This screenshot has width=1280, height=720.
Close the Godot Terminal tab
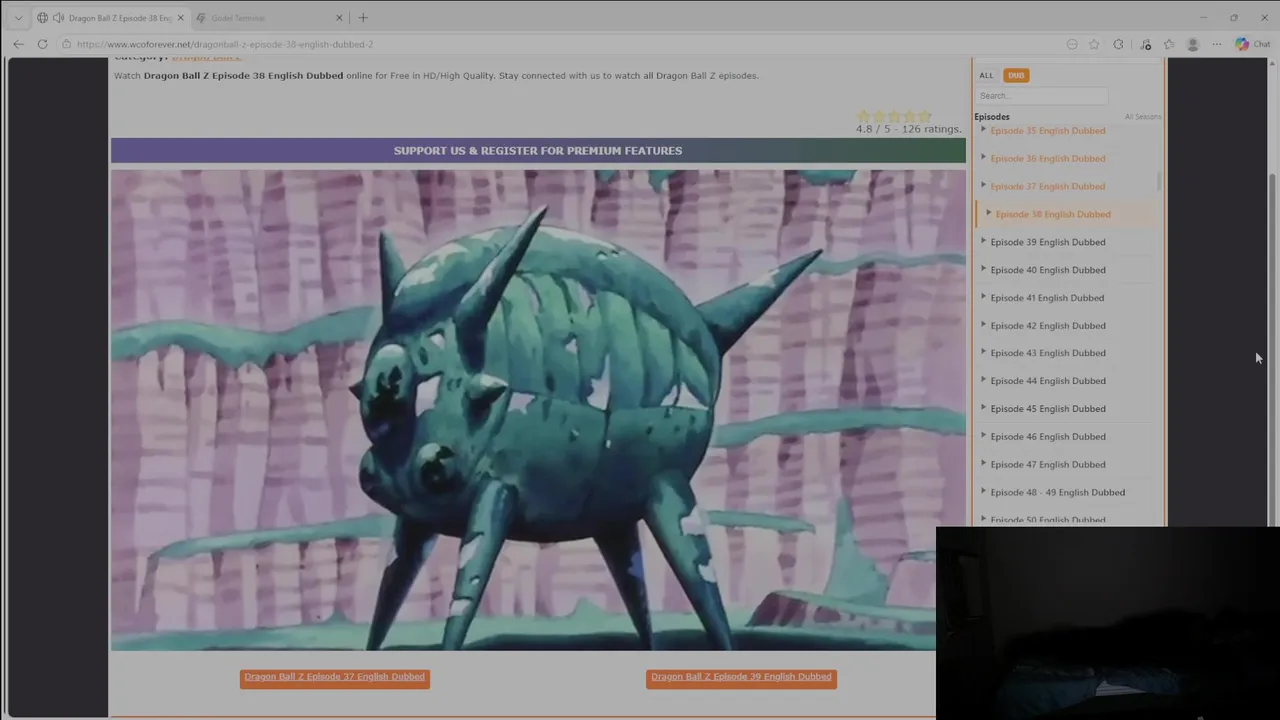[x=339, y=18]
